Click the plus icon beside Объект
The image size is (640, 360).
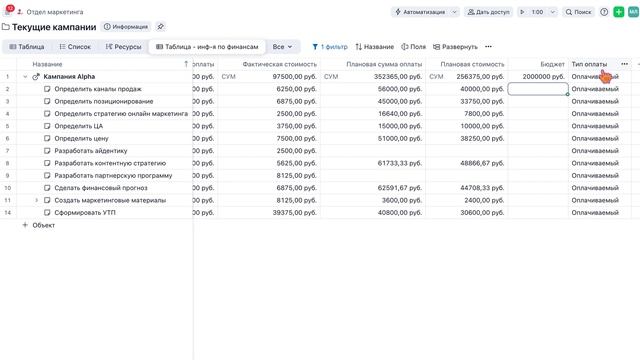coord(25,225)
